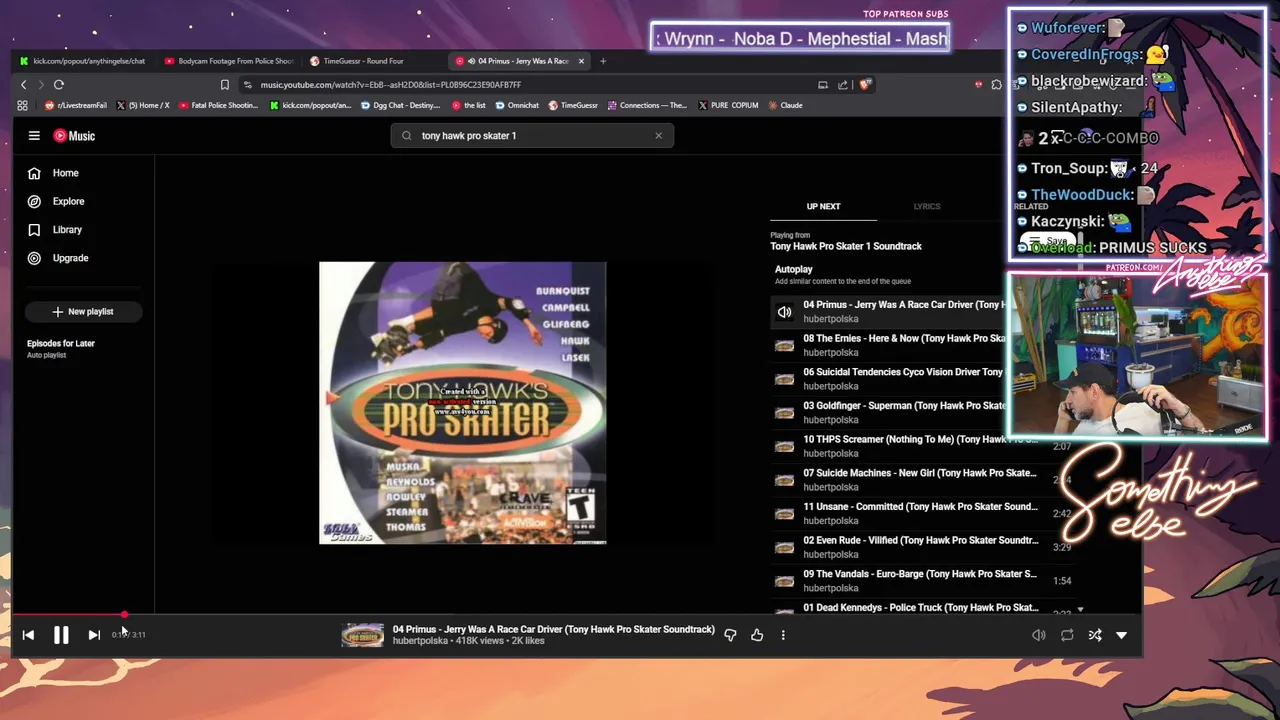Toggle repeat mode in player bar
The image size is (1280, 720).
(1067, 635)
